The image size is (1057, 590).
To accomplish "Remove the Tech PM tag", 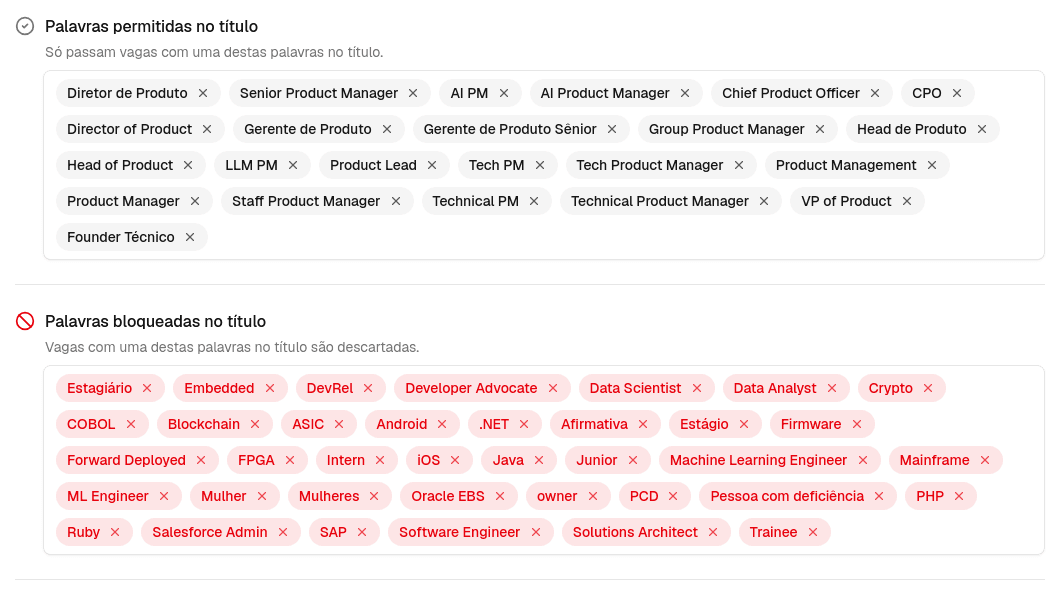I will (540, 165).
